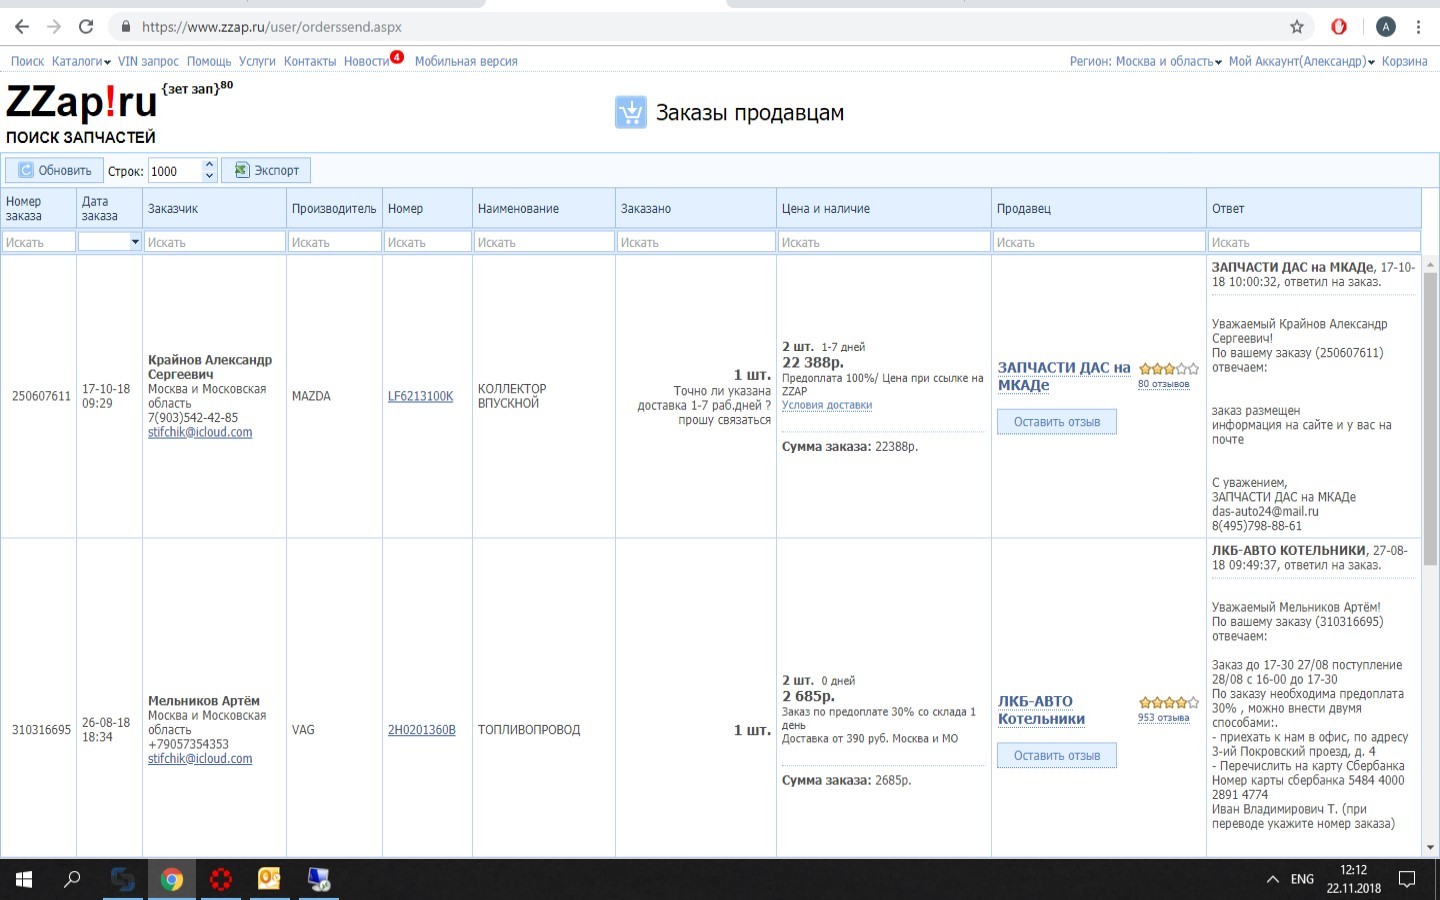
Task: Click the Экспорт button
Action: 266,170
